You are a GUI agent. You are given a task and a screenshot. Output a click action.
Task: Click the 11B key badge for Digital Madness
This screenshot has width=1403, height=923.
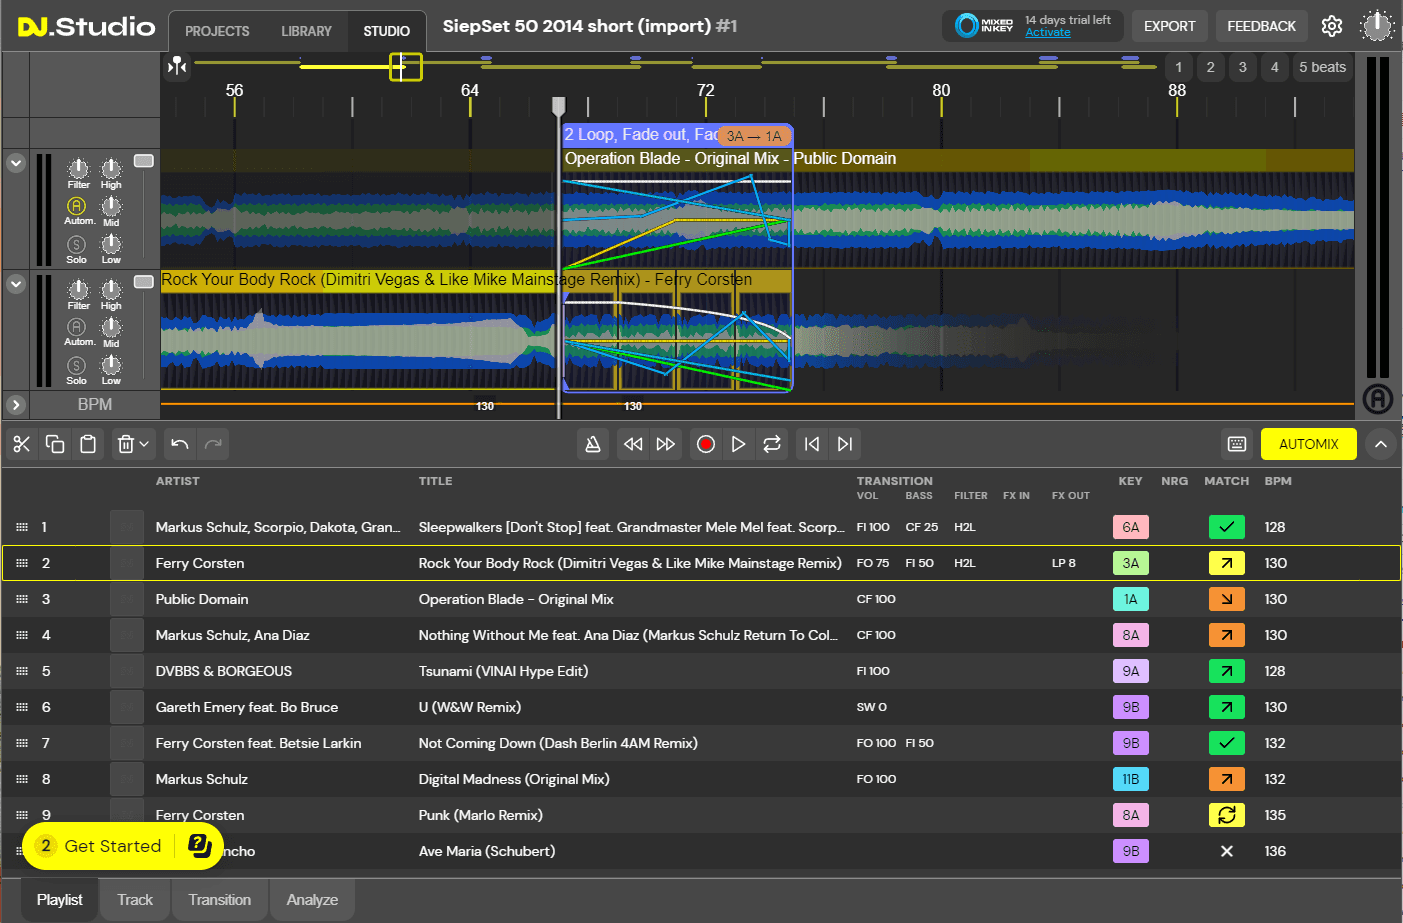[x=1131, y=779]
